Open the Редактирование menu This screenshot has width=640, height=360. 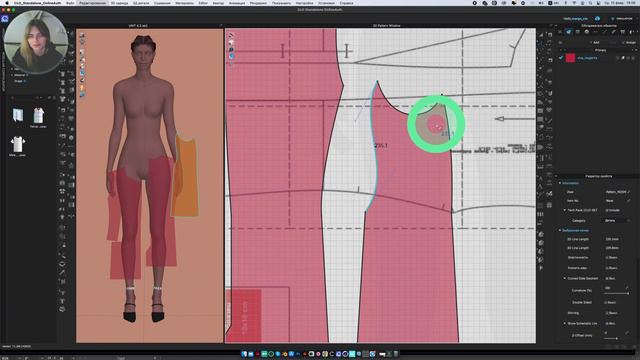coord(92,3)
